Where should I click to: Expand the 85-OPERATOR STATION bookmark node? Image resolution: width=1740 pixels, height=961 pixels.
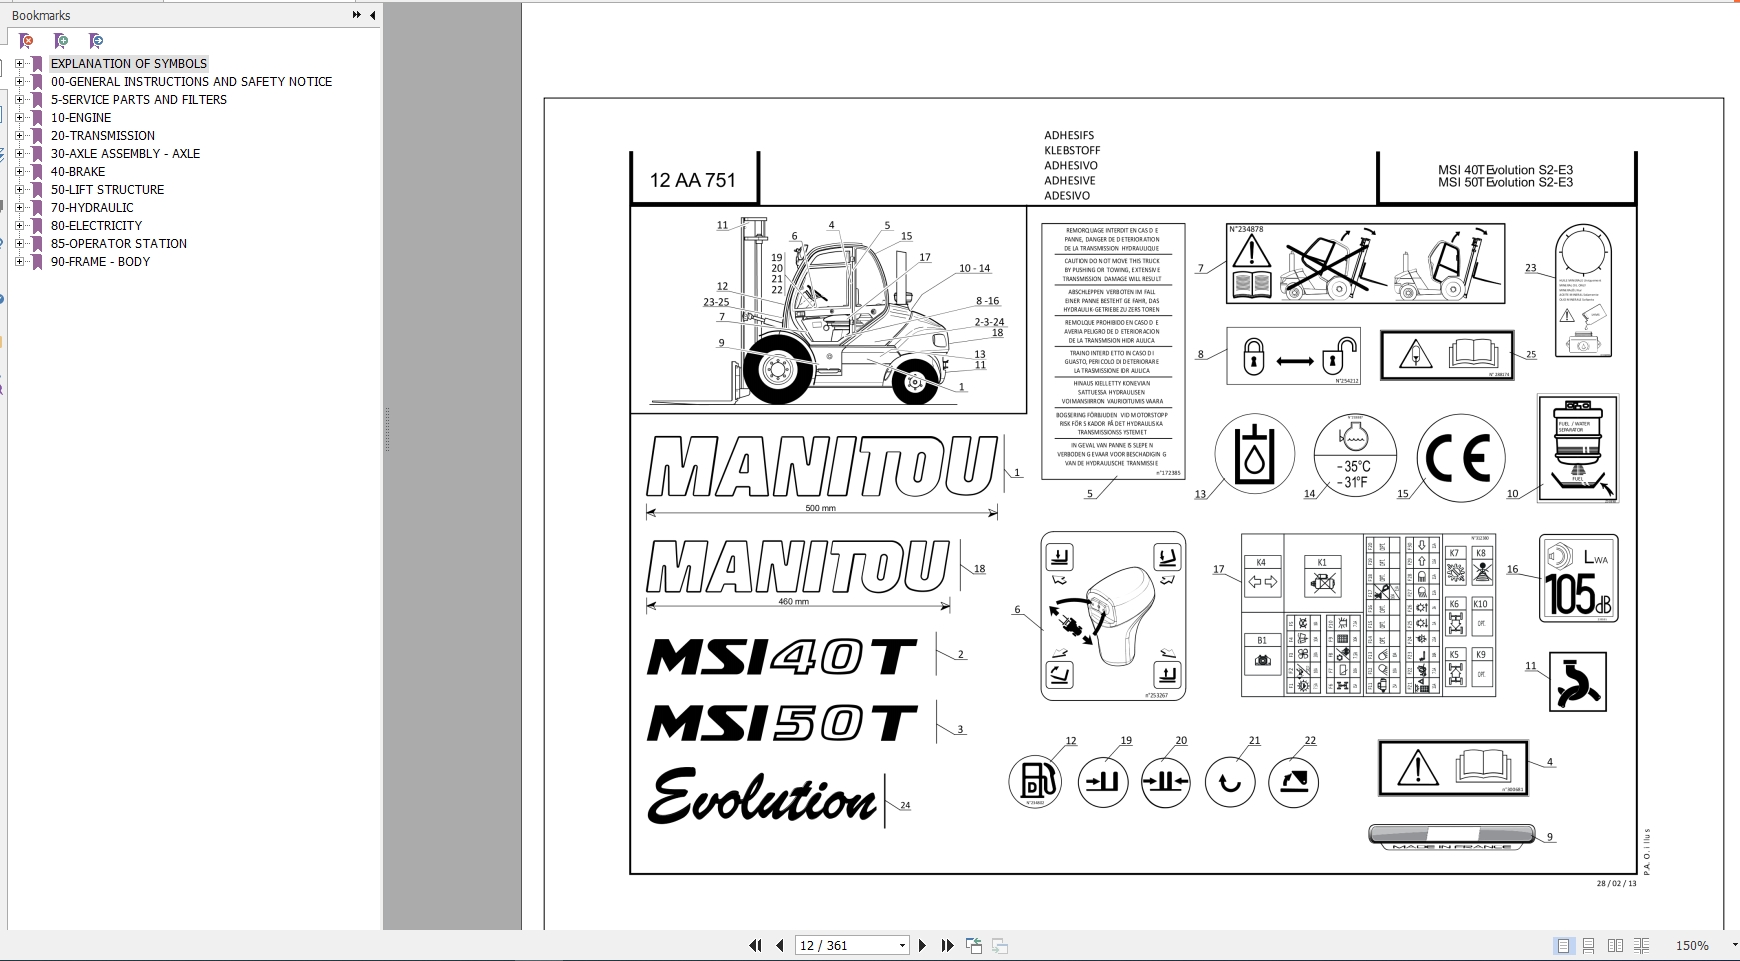[x=19, y=243]
